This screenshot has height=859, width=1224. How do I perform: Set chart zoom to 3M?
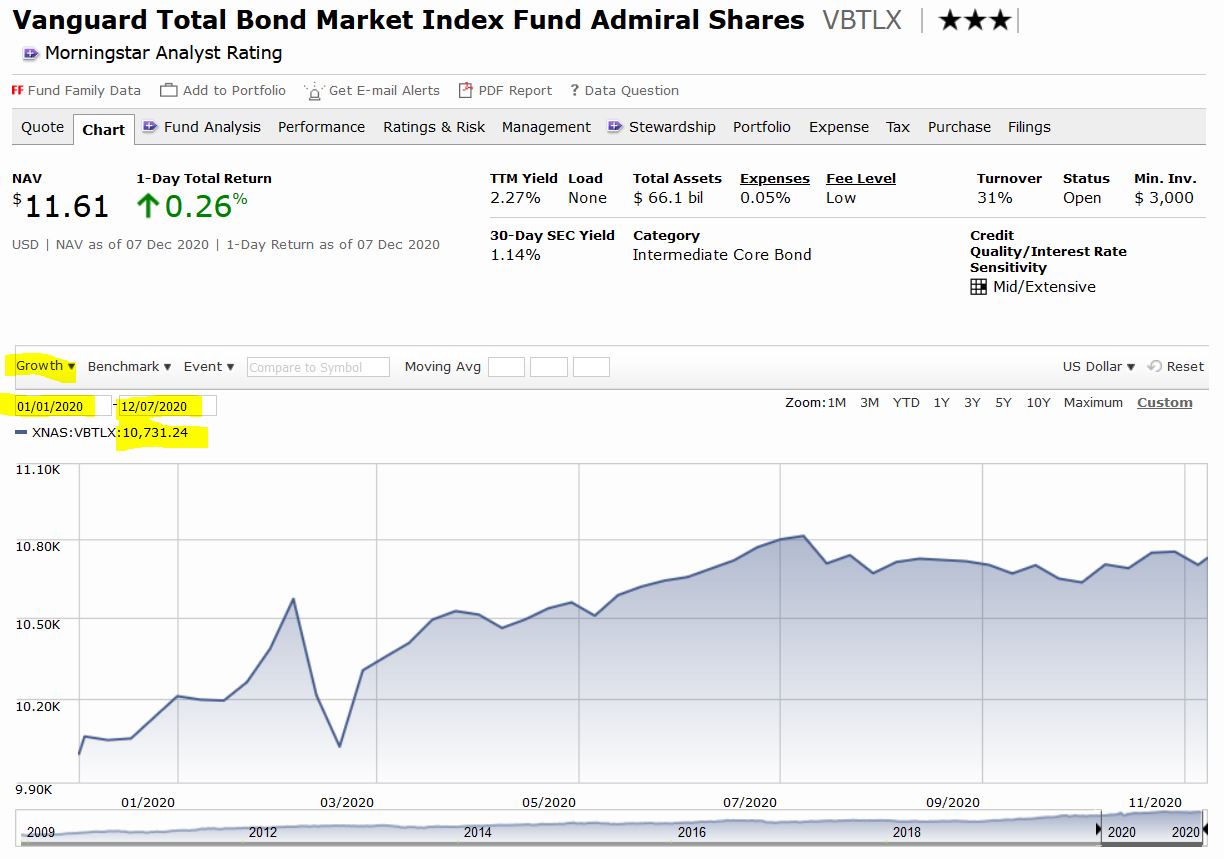tap(869, 403)
